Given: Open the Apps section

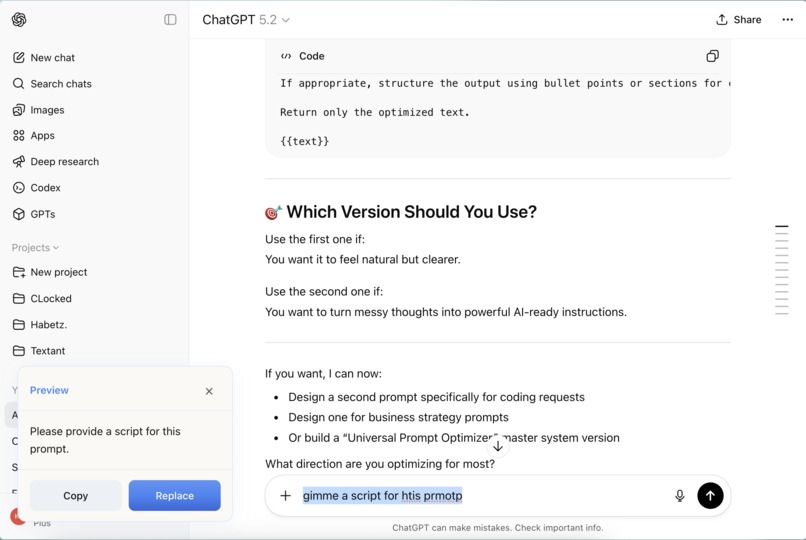Looking at the screenshot, I should click(33, 136).
